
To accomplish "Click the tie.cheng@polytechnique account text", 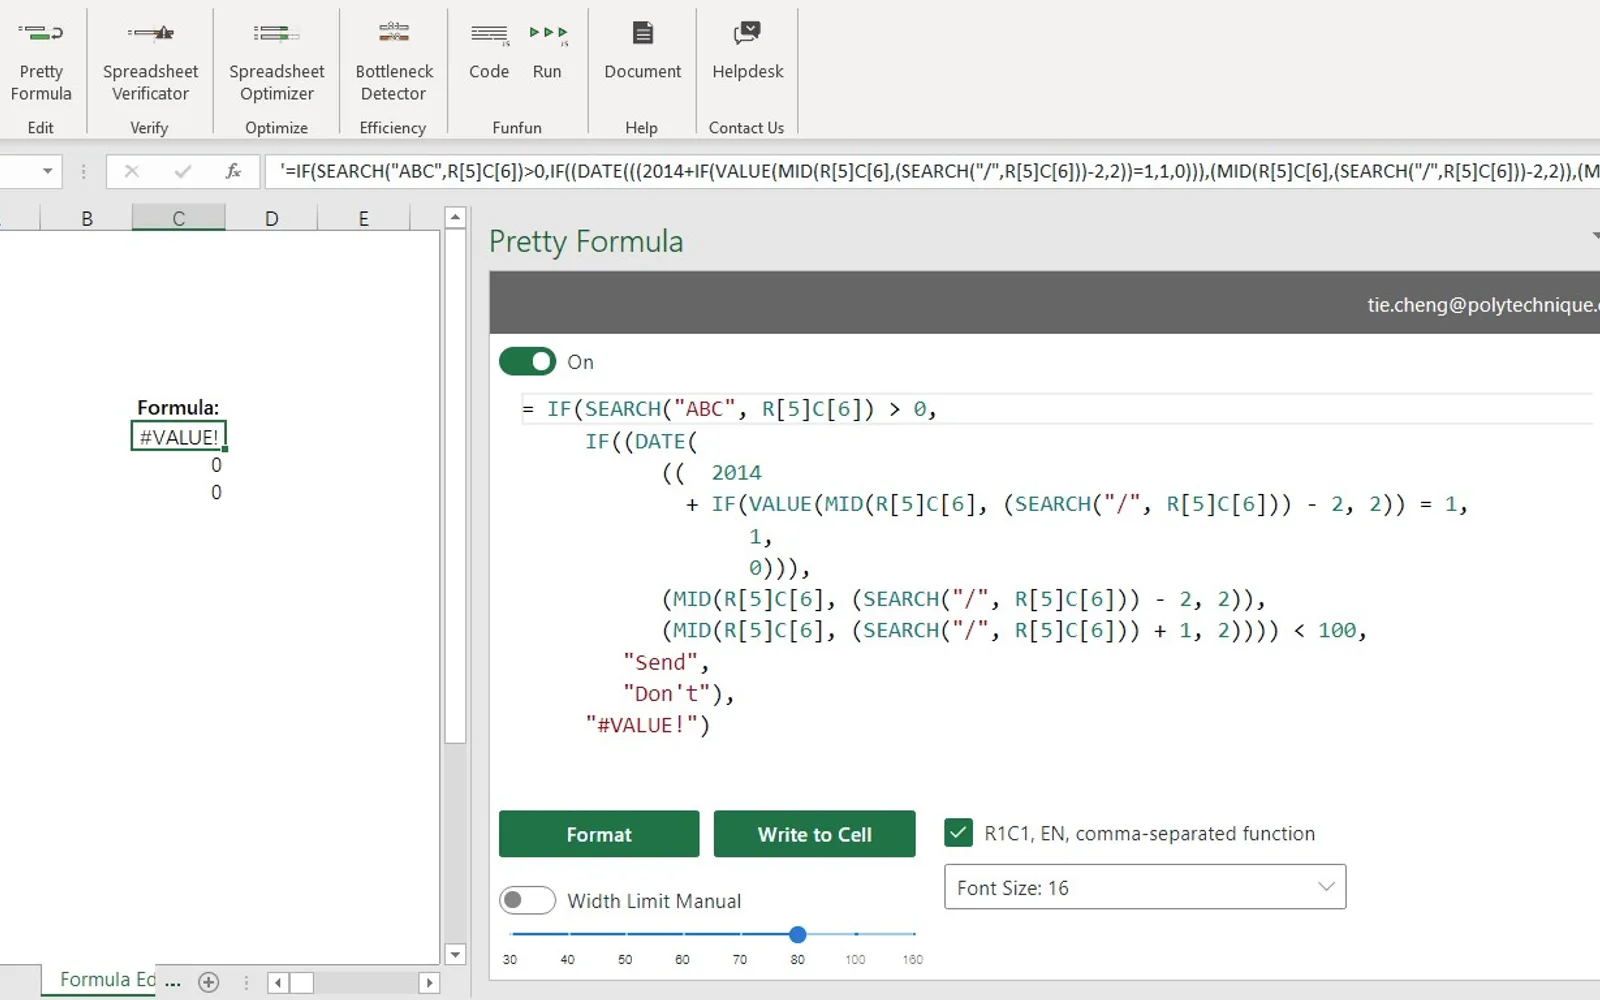I will (x=1483, y=305).
